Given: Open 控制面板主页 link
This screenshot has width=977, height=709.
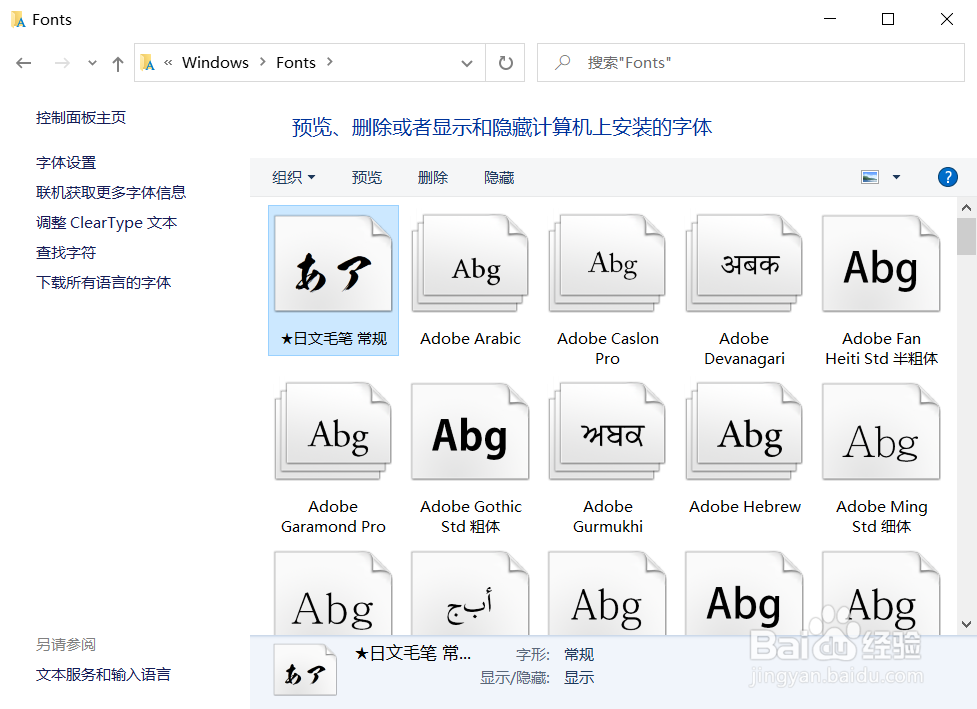Looking at the screenshot, I should pos(81,118).
